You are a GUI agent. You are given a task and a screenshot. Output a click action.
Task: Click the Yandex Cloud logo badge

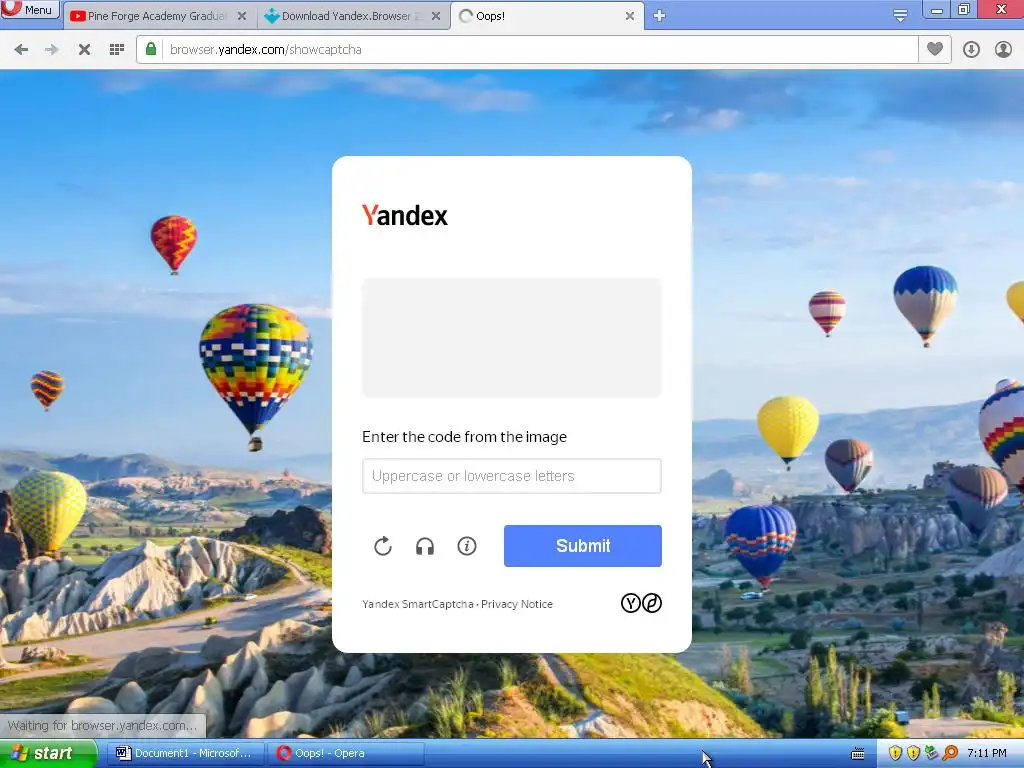point(641,603)
